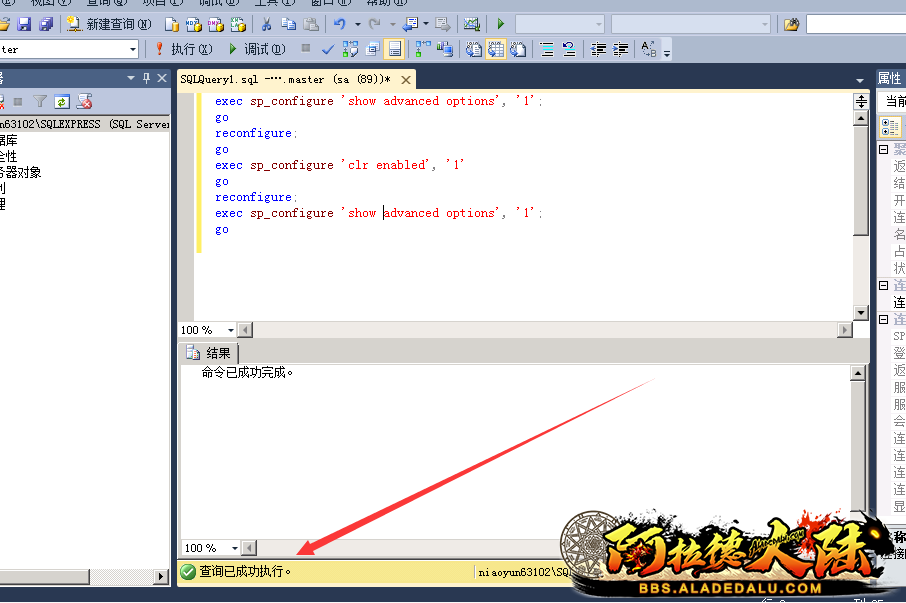Open the editor zoom 100 % dropdown
This screenshot has width=906, height=603.
pyautogui.click(x=230, y=330)
